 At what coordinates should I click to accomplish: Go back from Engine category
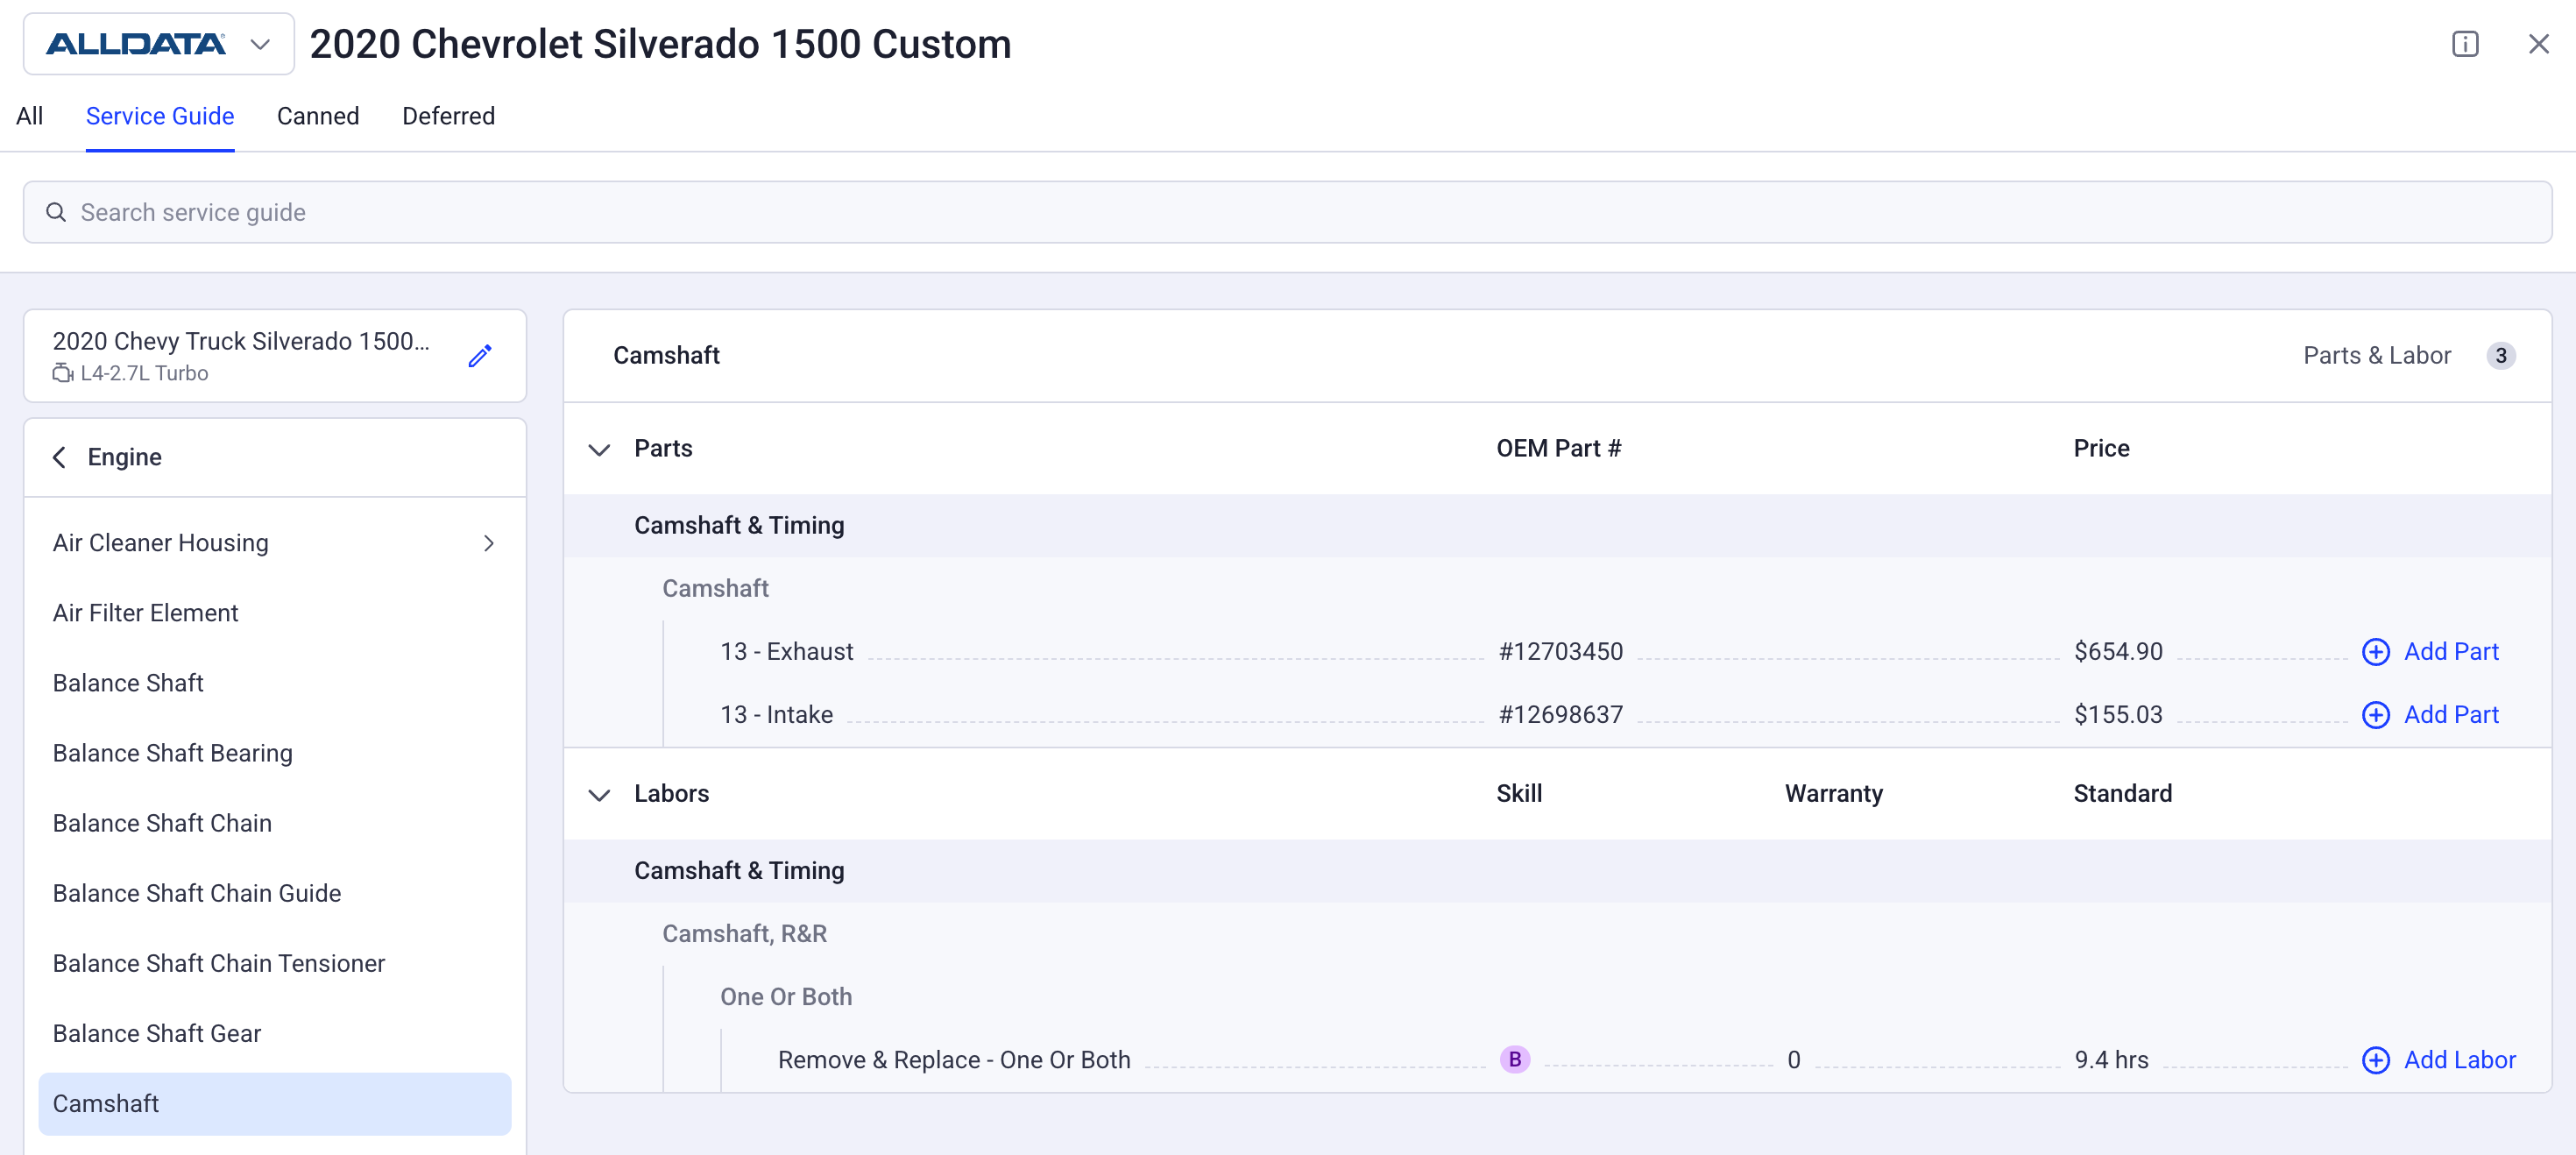tap(60, 457)
